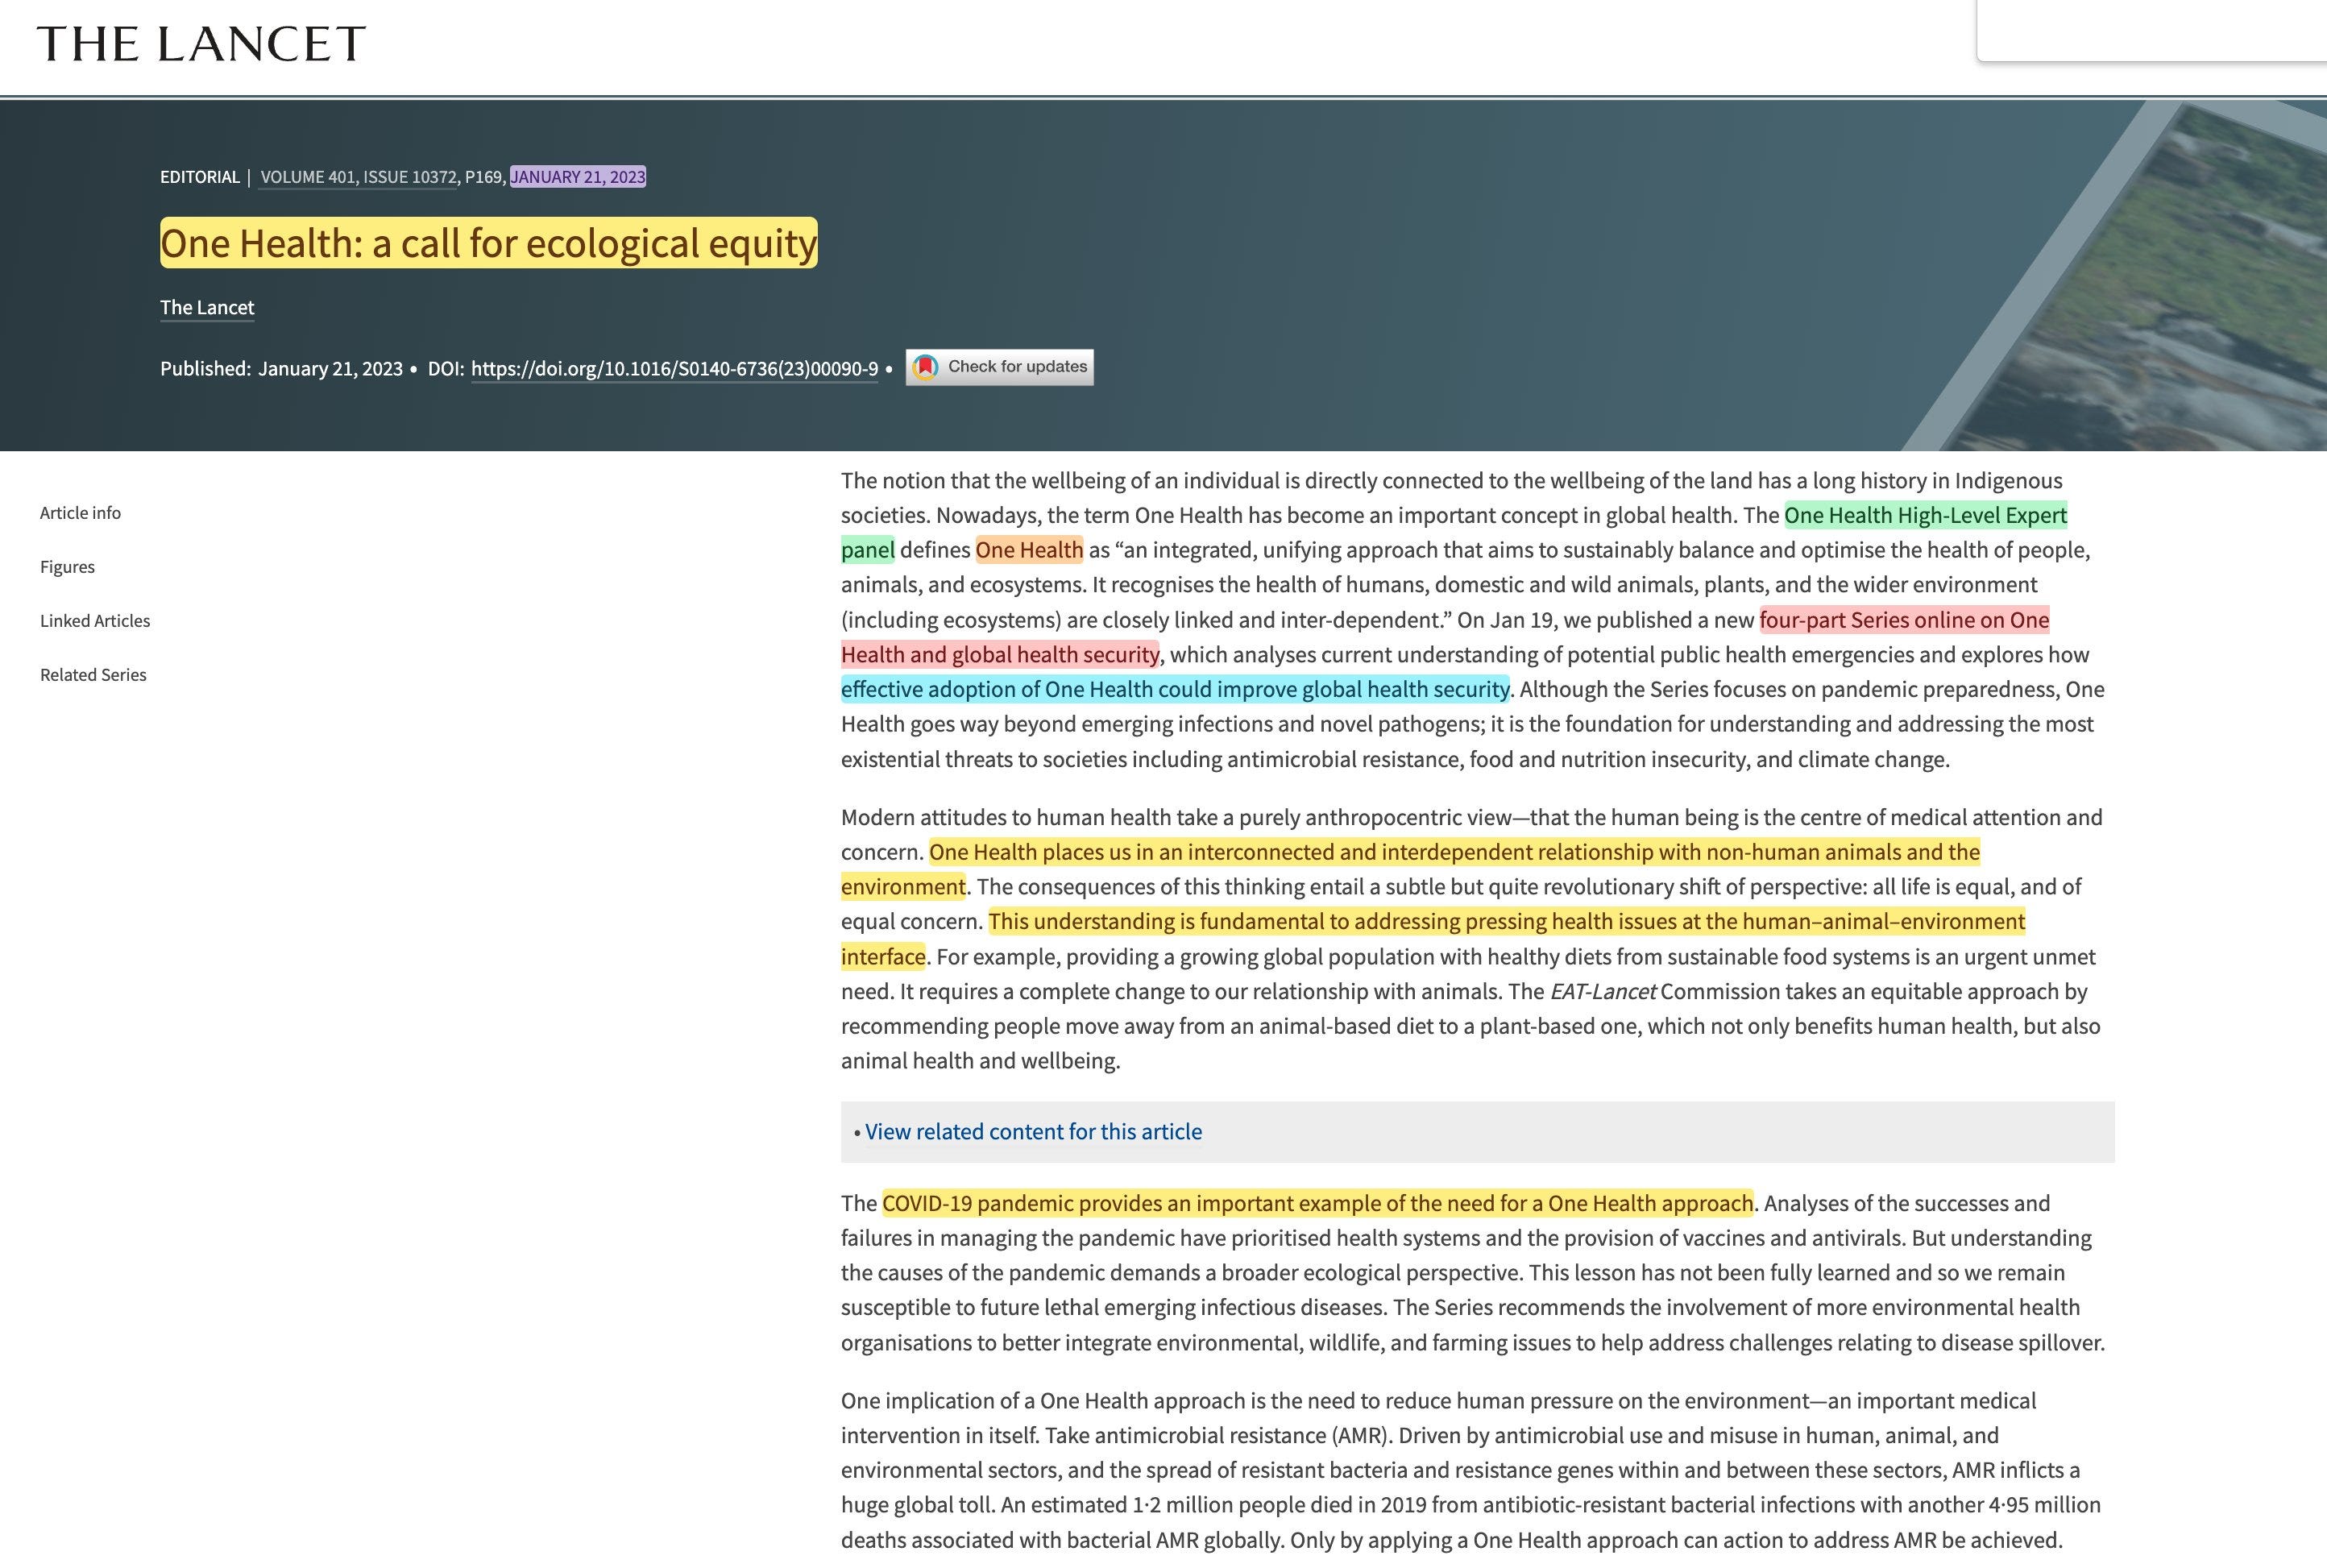2327x1568 pixels.
Task: Open The Lancet author link
Action: [x=207, y=307]
